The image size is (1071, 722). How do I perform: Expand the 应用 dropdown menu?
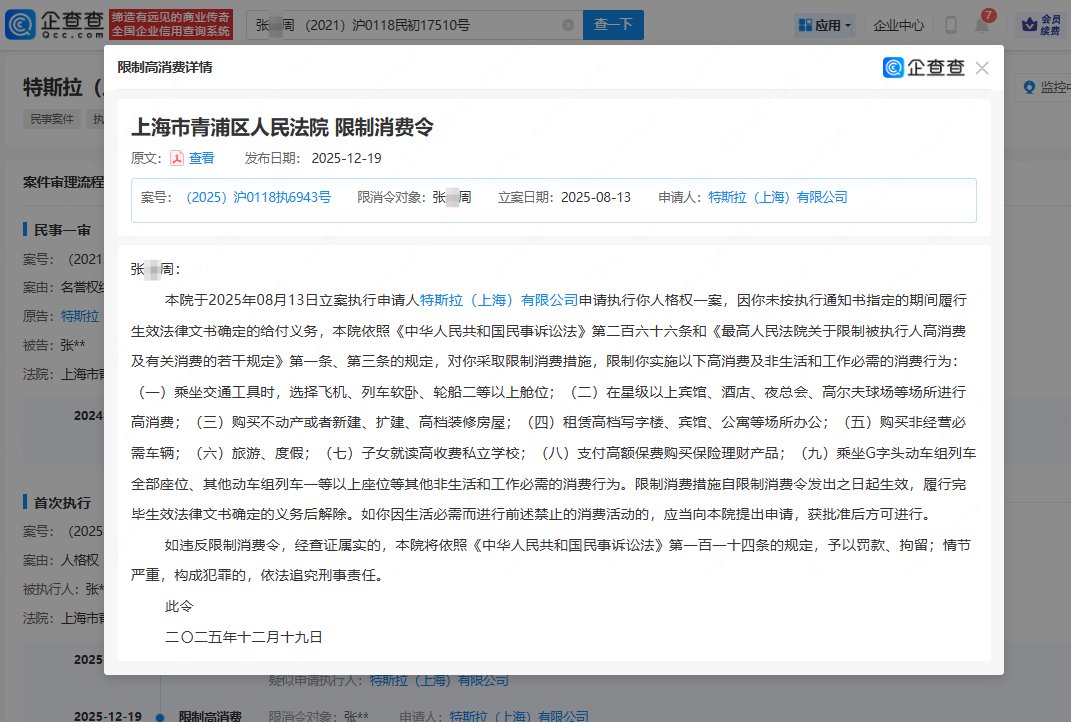pos(830,24)
